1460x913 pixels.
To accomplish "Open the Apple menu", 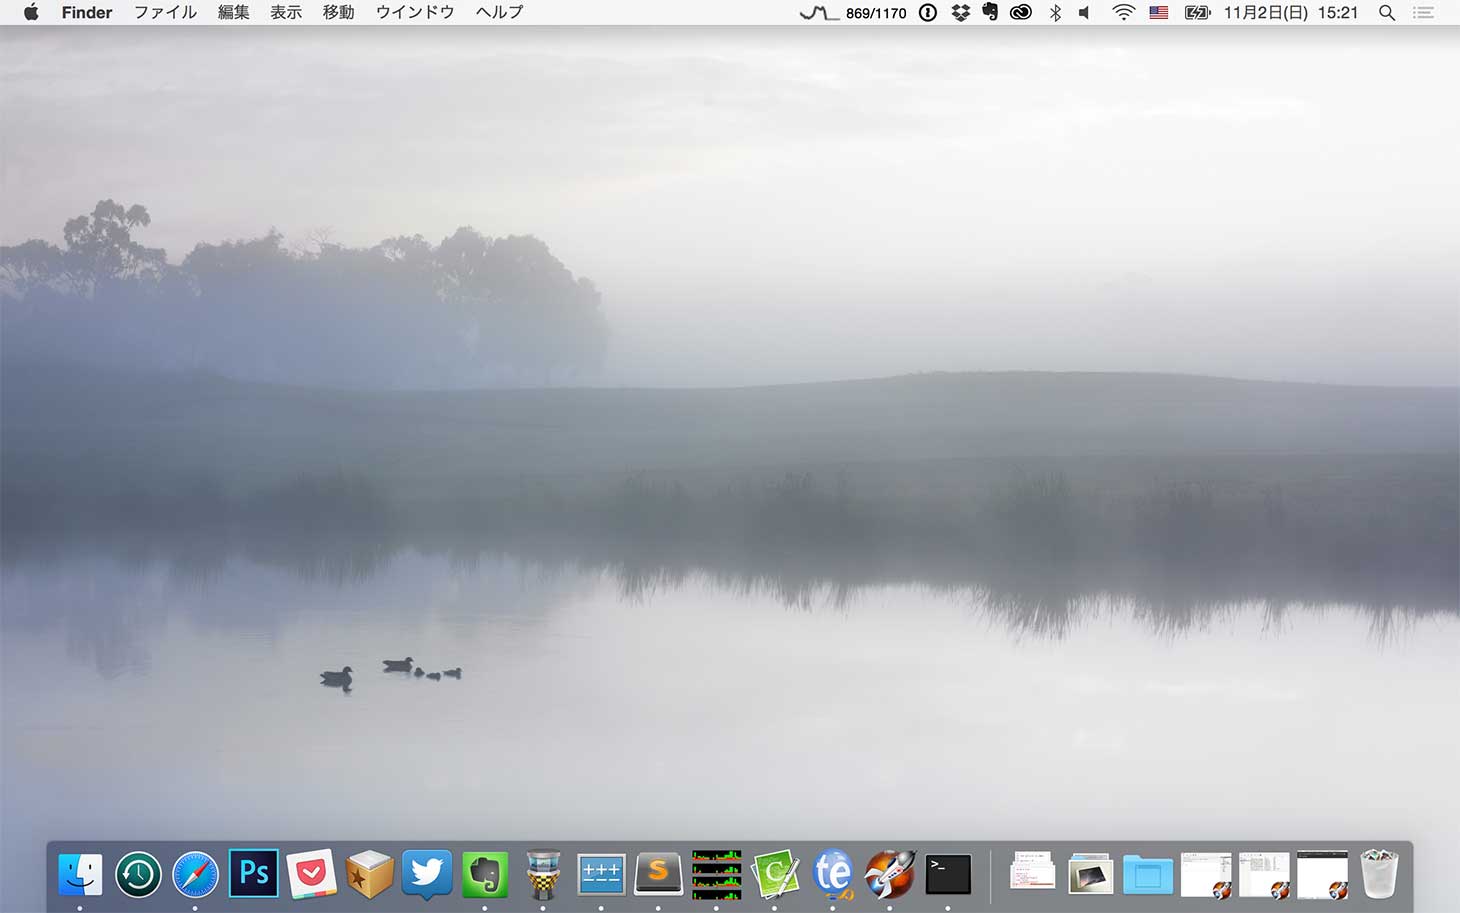I will click(31, 12).
